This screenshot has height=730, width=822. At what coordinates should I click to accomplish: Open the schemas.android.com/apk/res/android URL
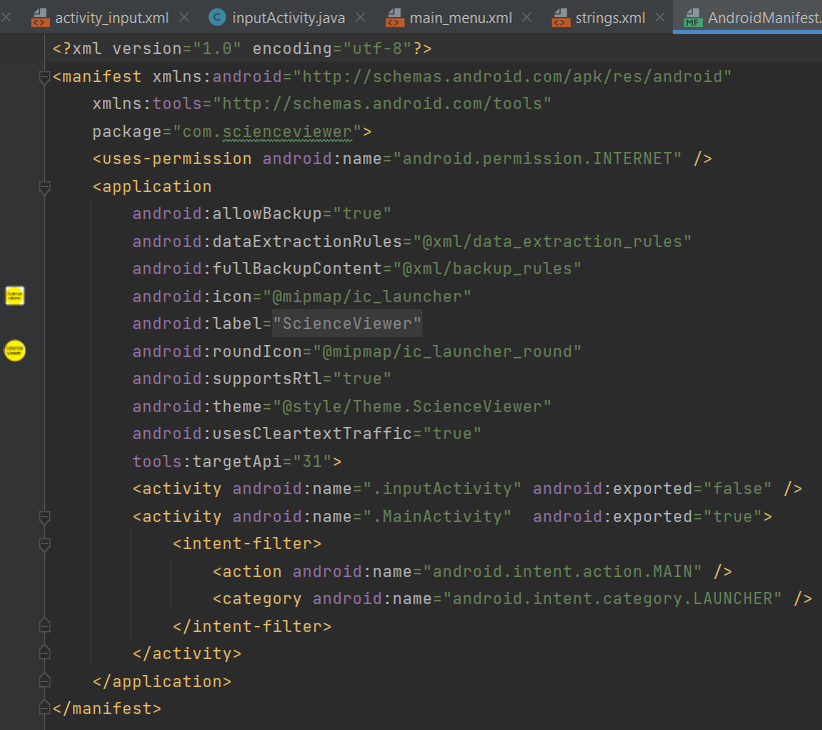pos(520,75)
